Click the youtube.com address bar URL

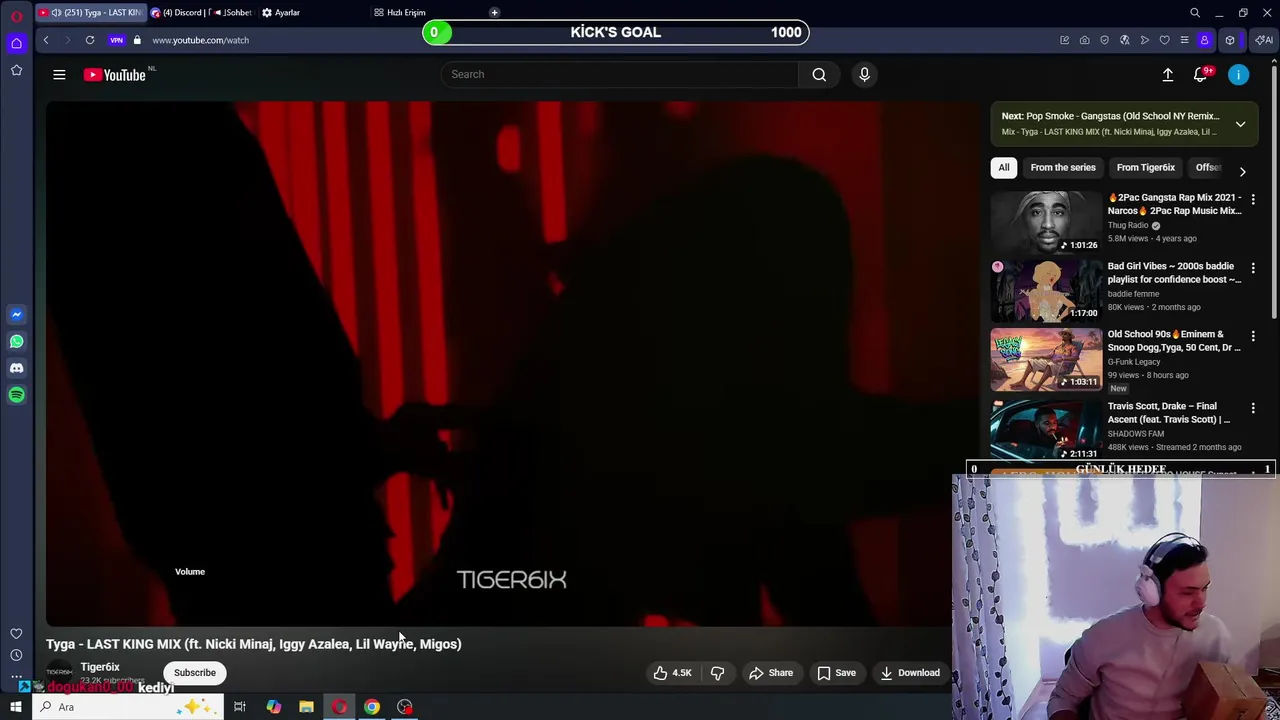200,40
